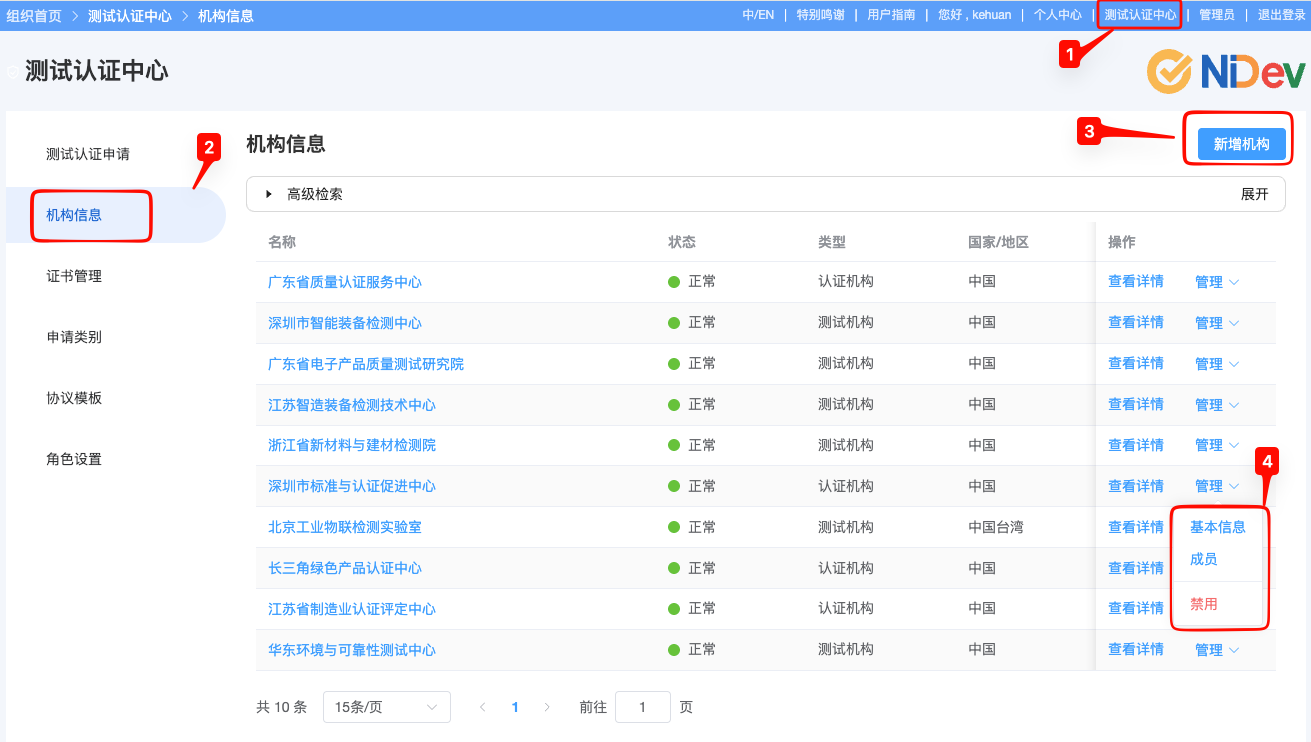Open the 15条/页 page size dropdown
The image size is (1311, 742).
(387, 707)
